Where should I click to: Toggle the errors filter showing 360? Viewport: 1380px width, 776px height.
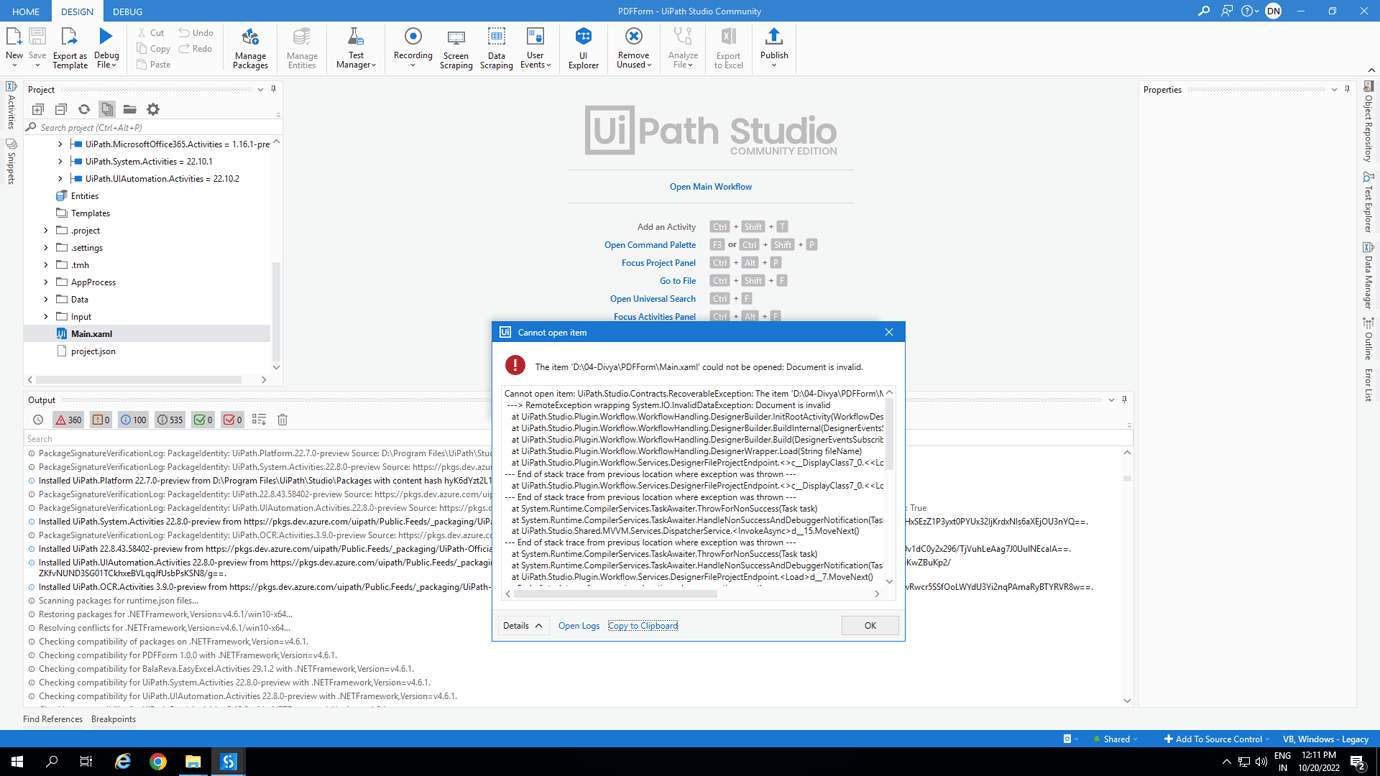click(x=68, y=419)
